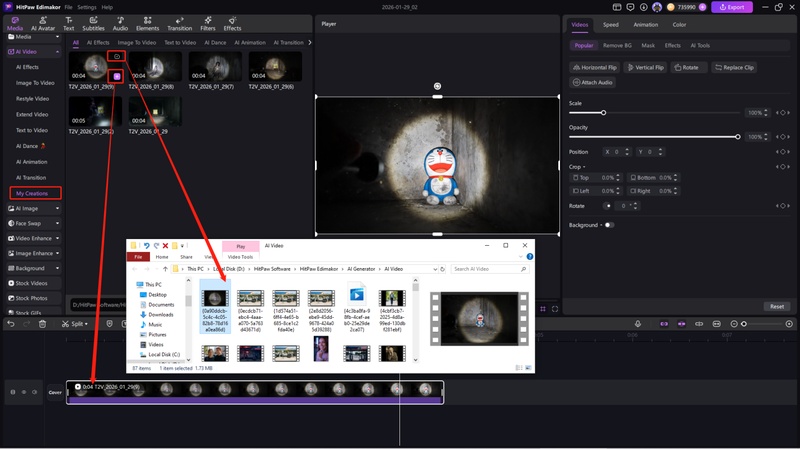Click the Cover button on the timeline
Screen dimensions: 800x449
55,392
